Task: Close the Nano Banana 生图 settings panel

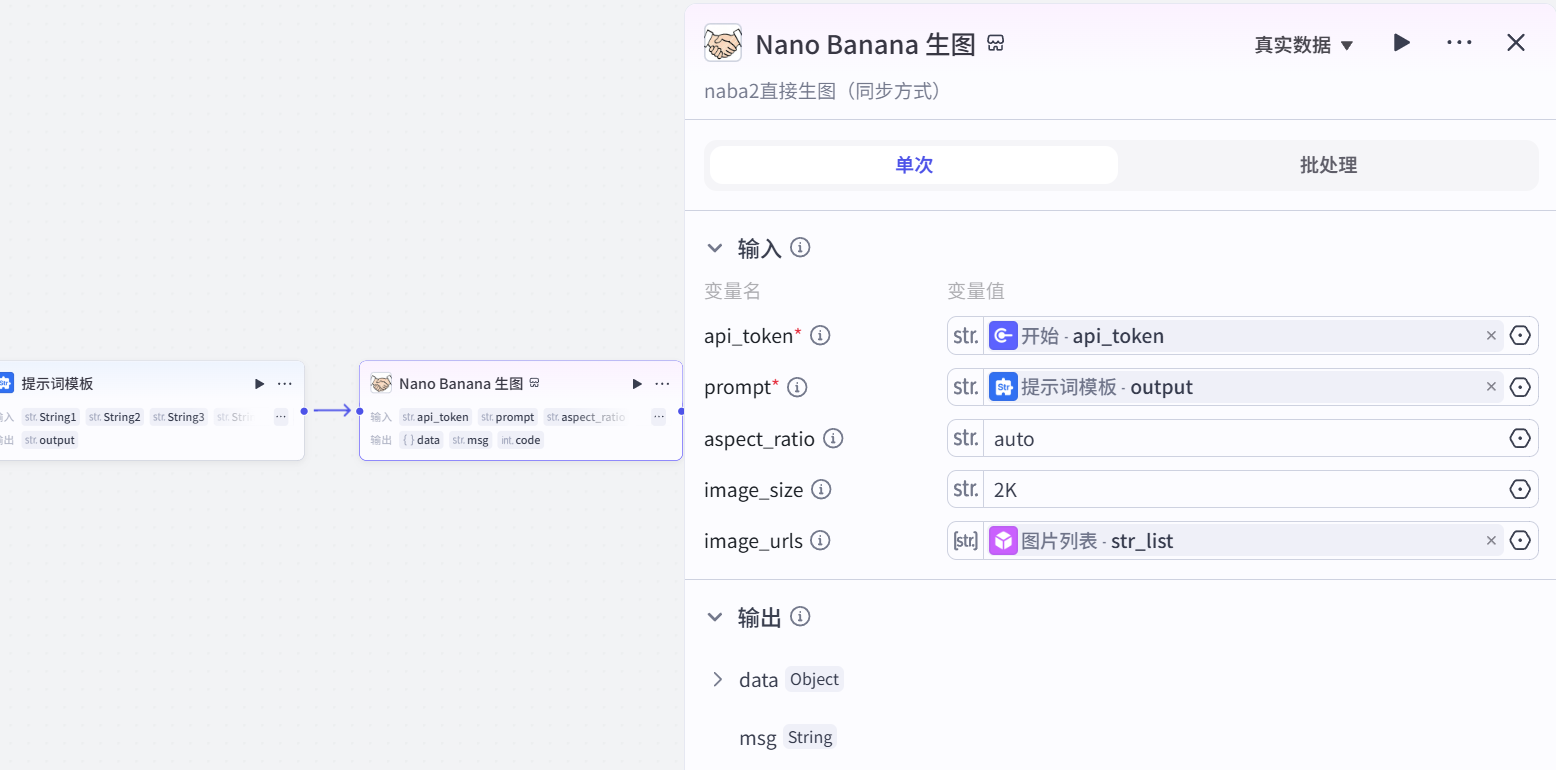Action: coord(1516,43)
